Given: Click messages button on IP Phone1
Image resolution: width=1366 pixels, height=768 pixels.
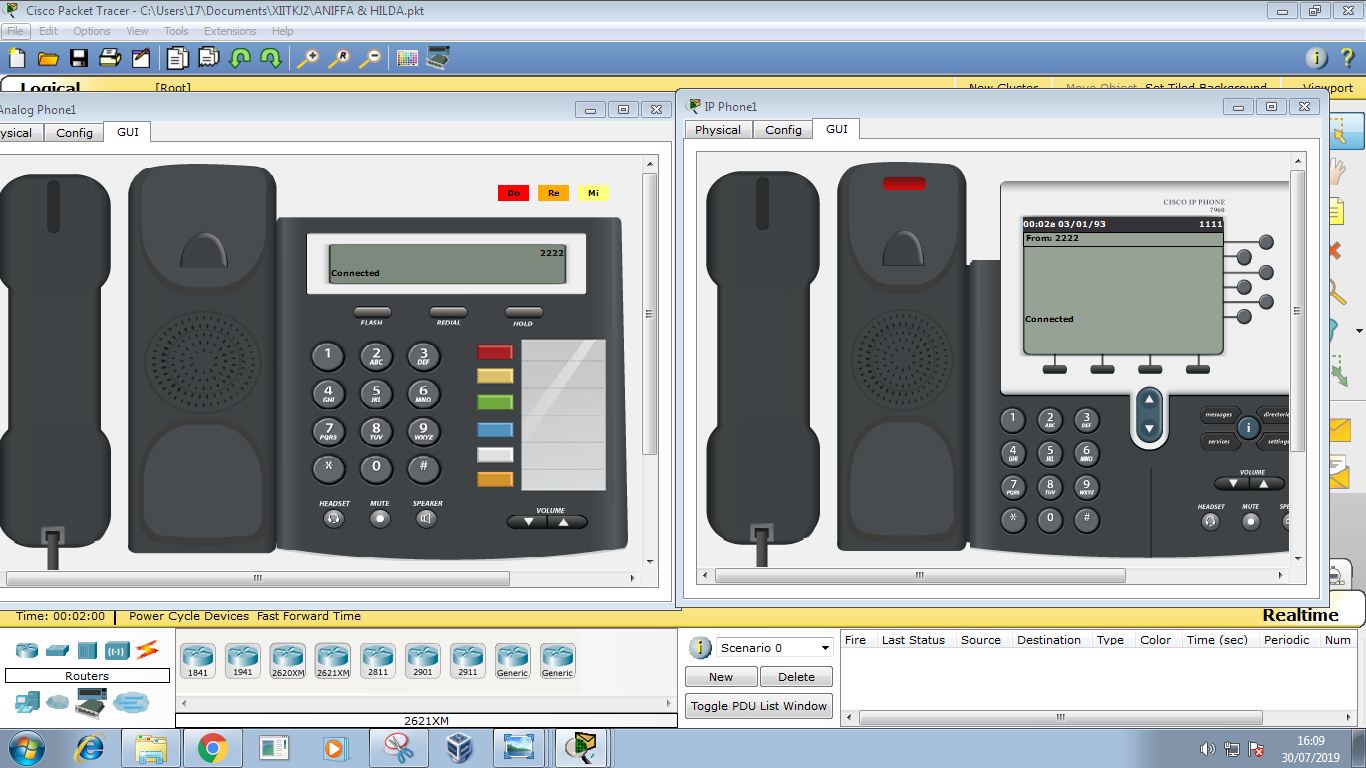Looking at the screenshot, I should [x=1219, y=414].
